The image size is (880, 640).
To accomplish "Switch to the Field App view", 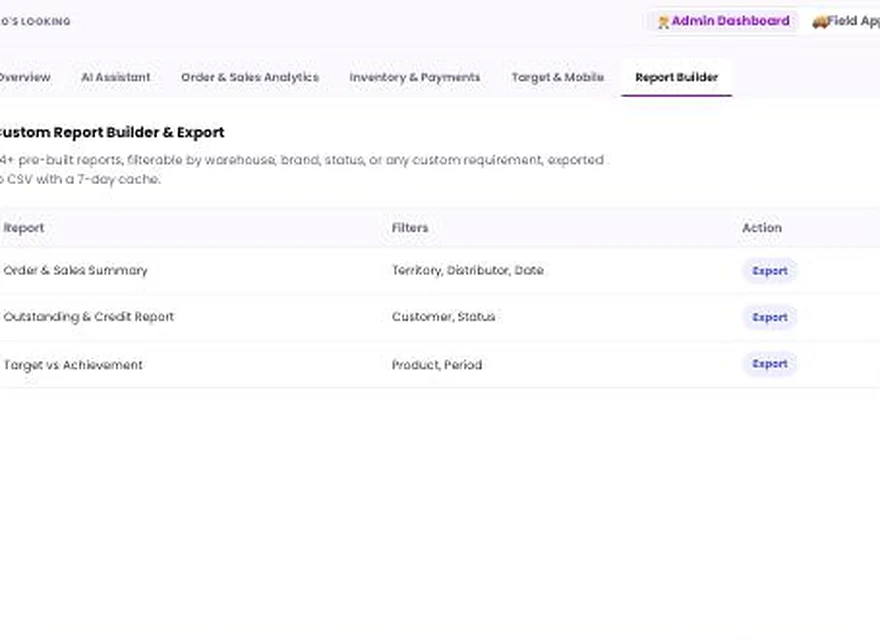I will coord(845,21).
